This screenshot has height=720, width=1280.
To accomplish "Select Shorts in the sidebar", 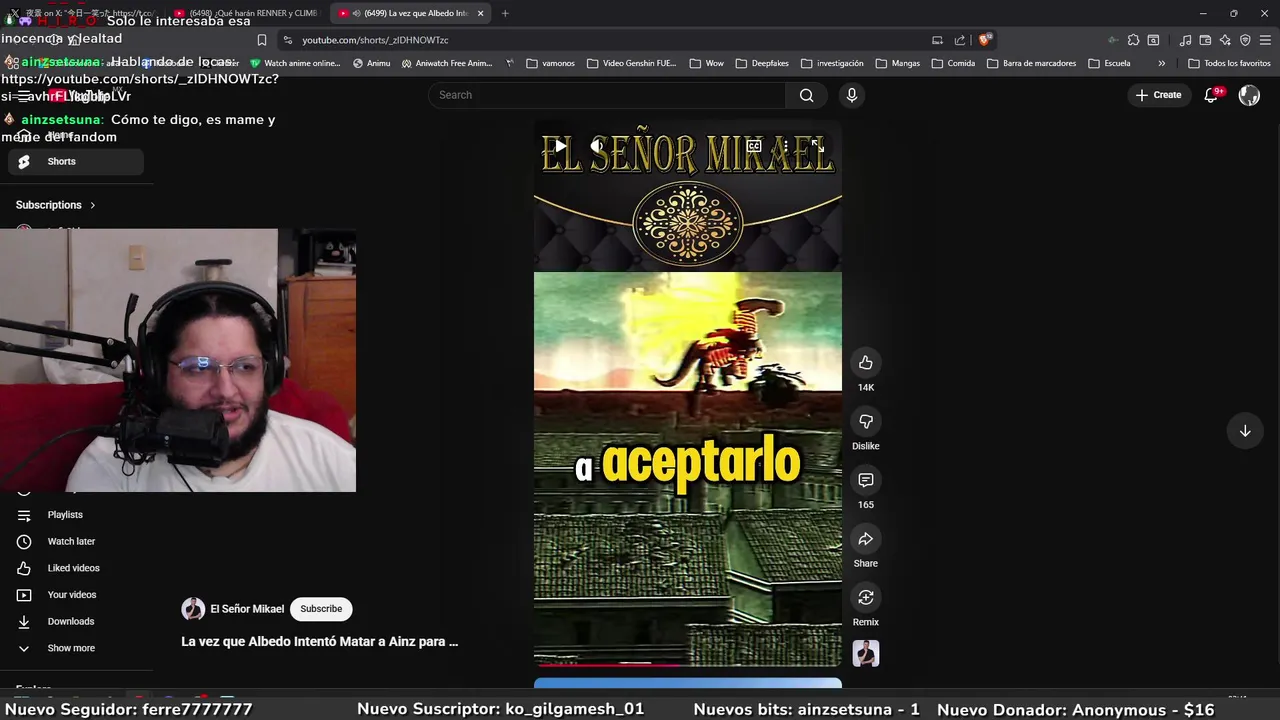I will click(x=76, y=162).
